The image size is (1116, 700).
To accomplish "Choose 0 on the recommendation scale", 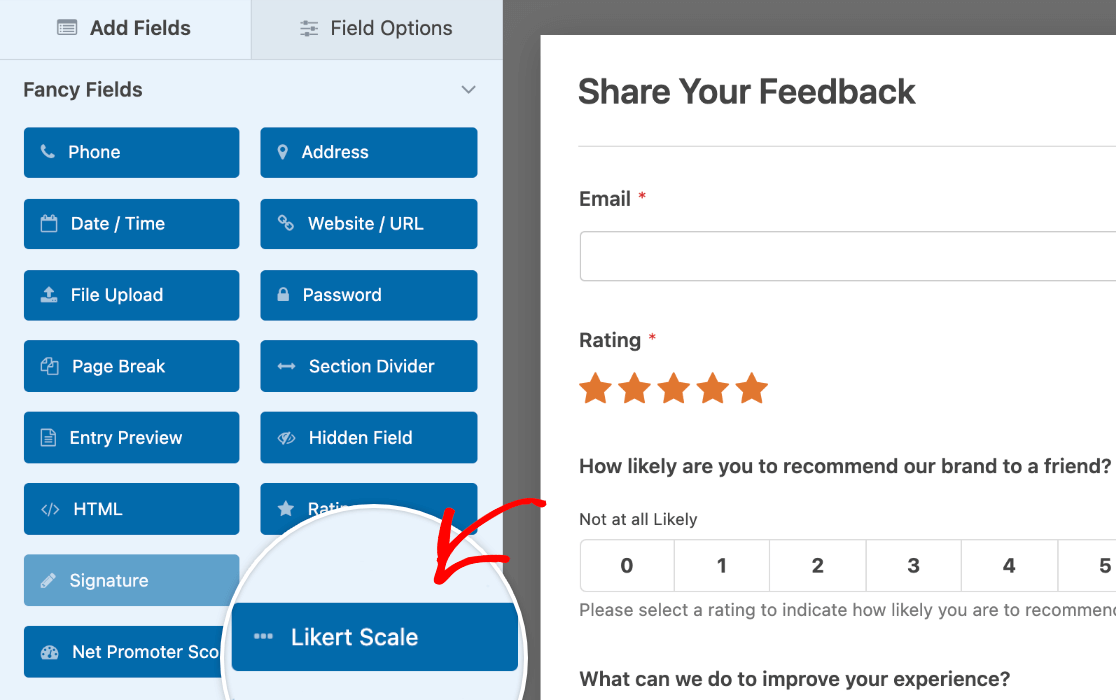I will [627, 566].
